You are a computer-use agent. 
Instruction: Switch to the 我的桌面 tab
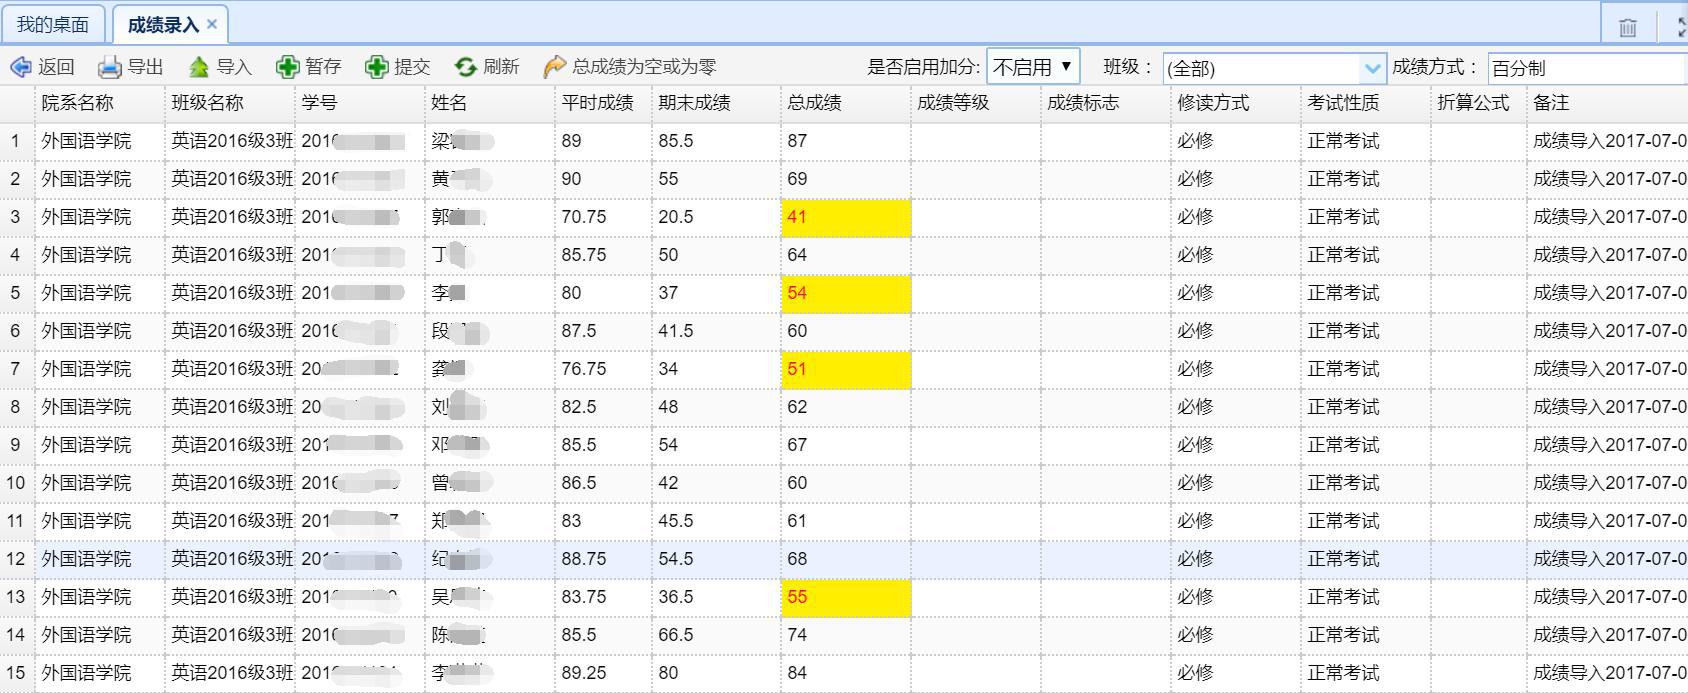53,25
